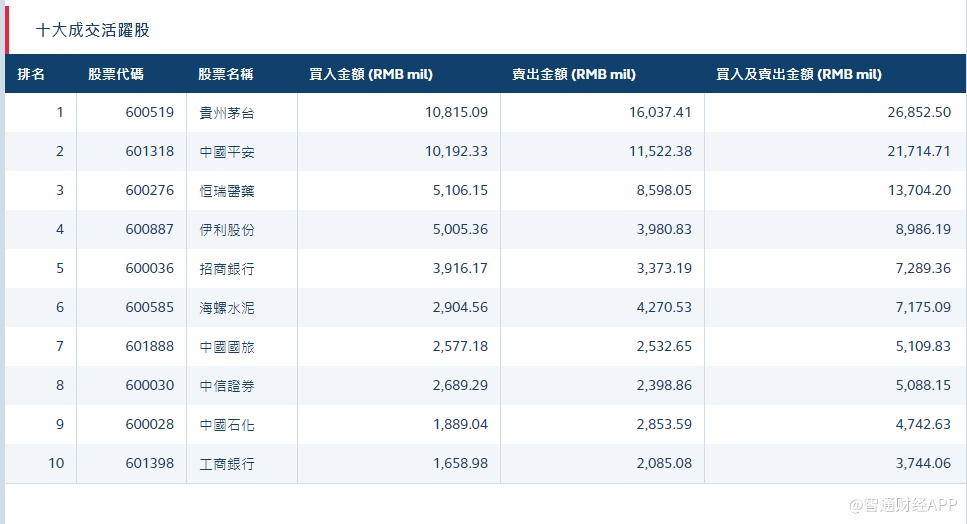This screenshot has width=967, height=524.
Task: Click the 股票代碼 column header
Action: (x=115, y=75)
